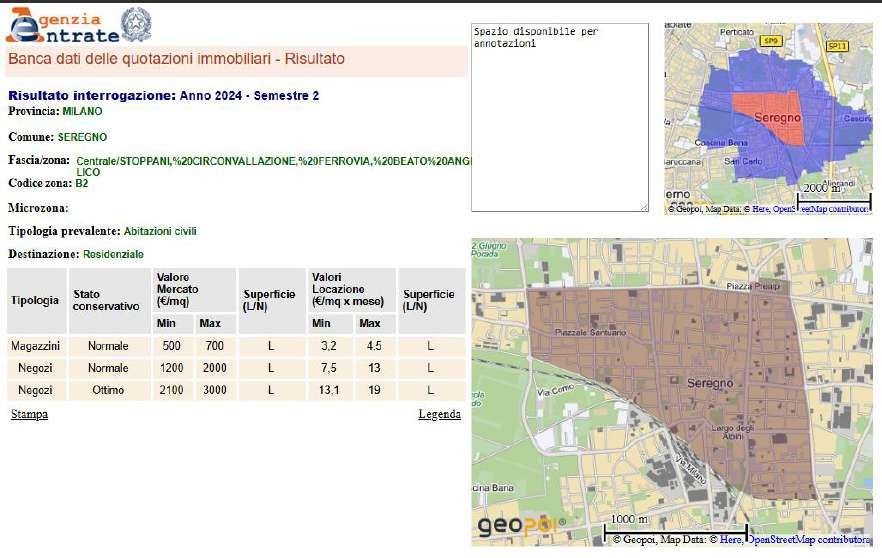This screenshot has width=882, height=558.
Task: Click the Tipologia column header
Action: (x=35, y=301)
